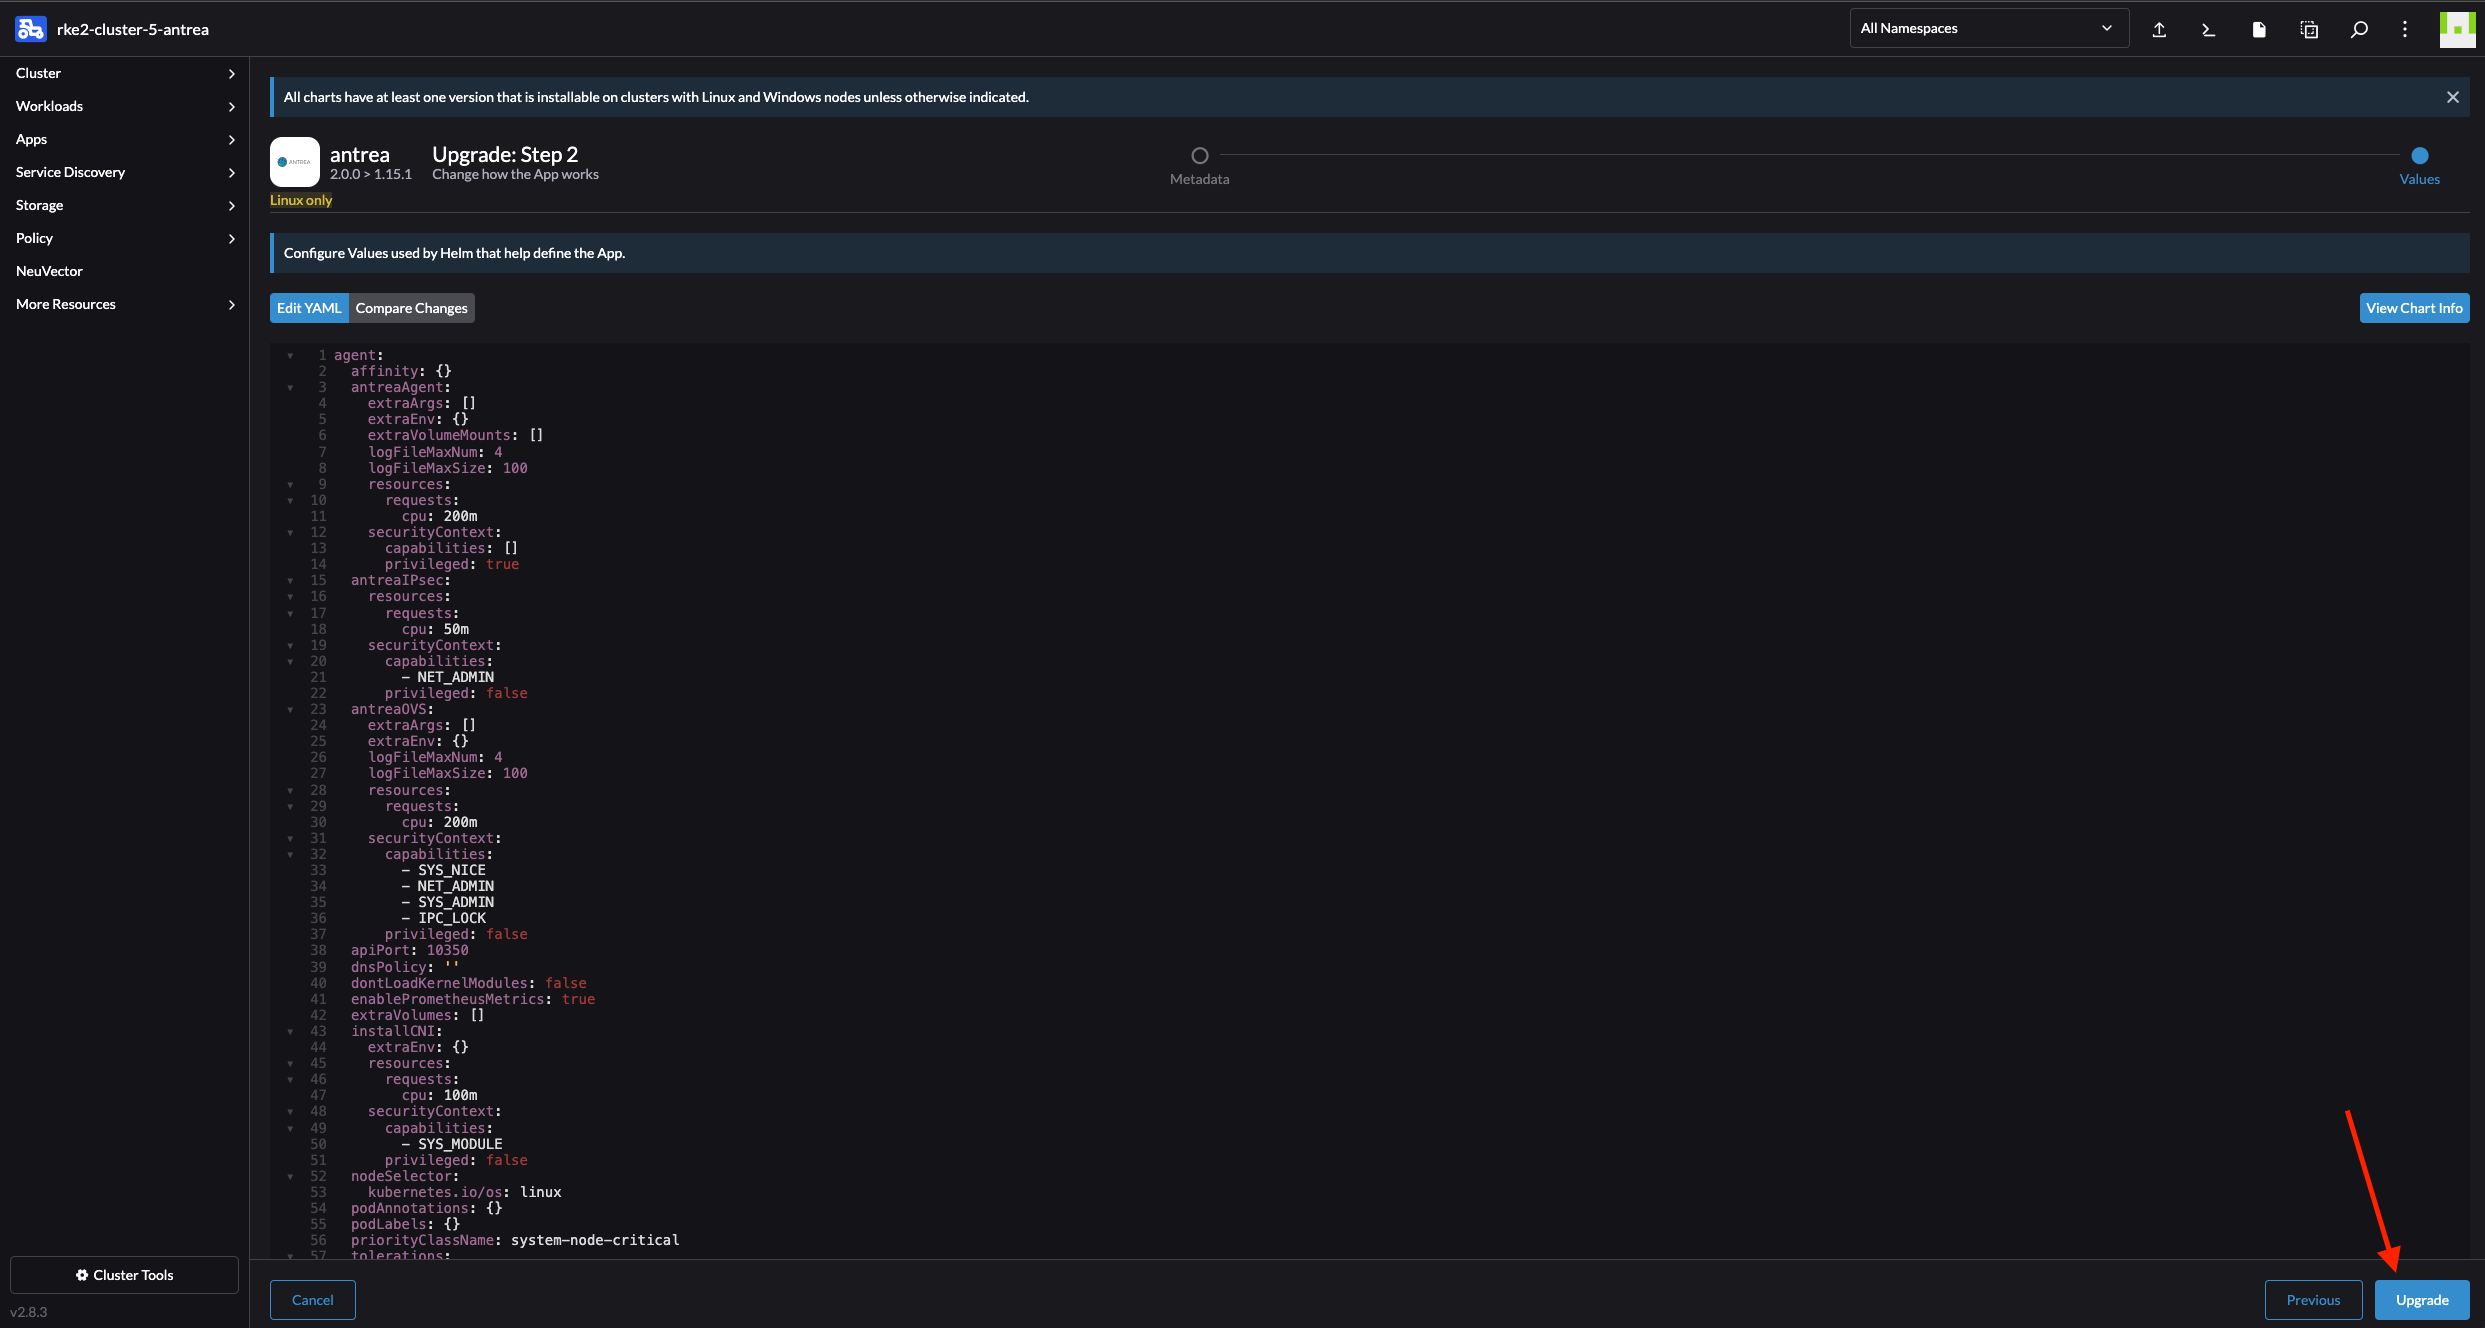Open the All Namespaces dropdown
Screen dimensions: 2485x1328
coord(1989,28)
